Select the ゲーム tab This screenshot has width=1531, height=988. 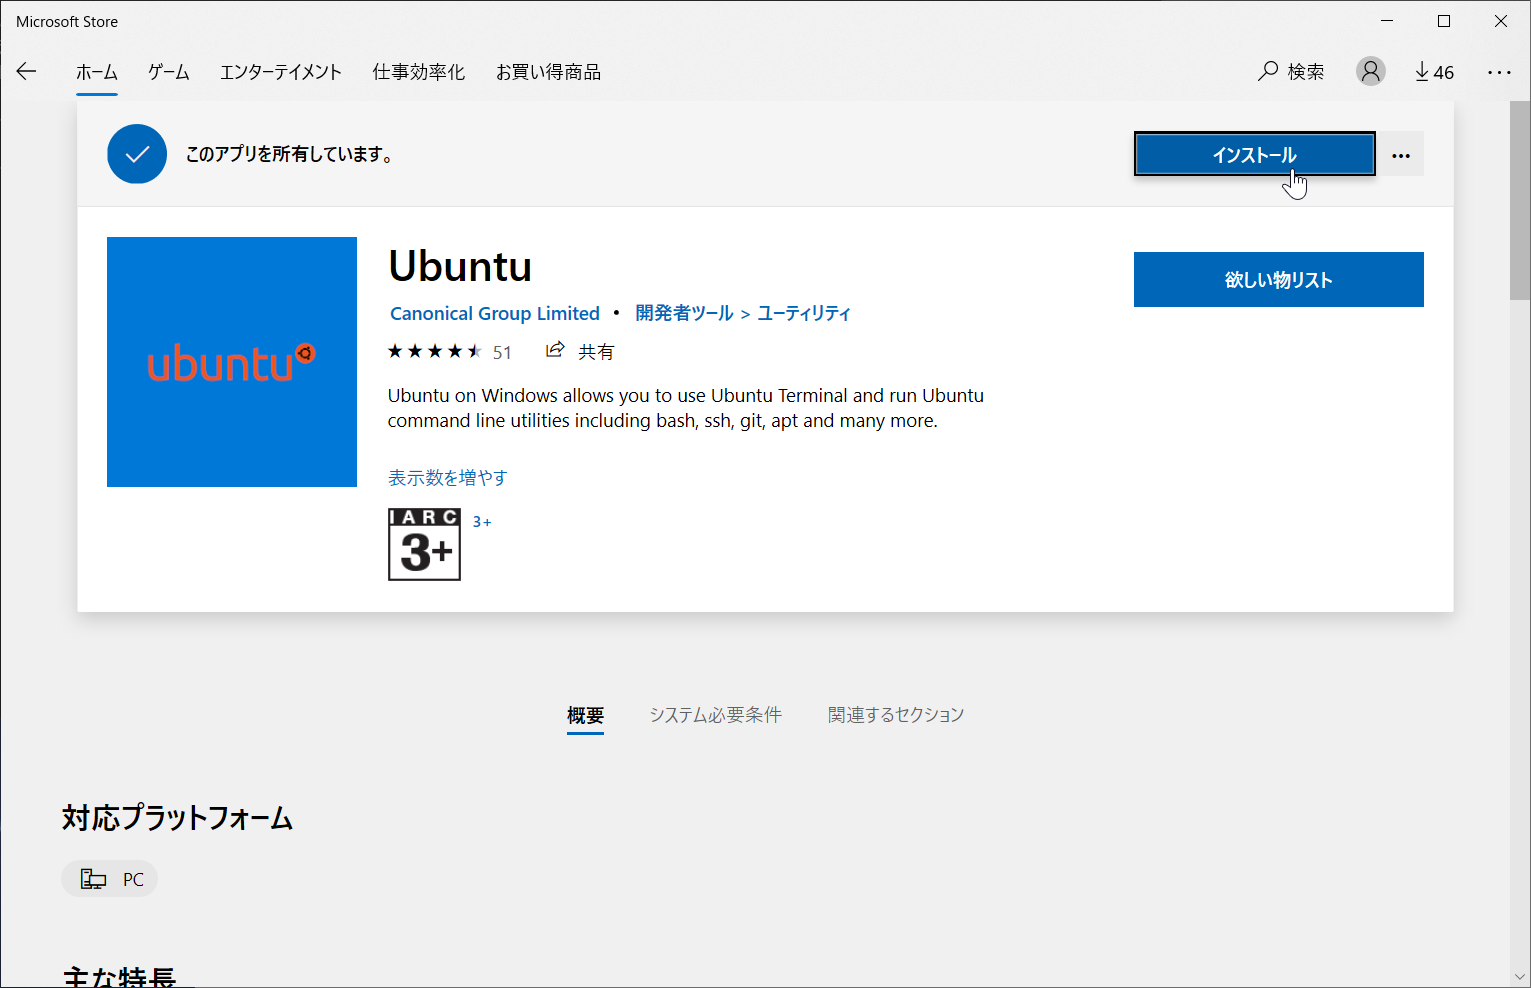point(169,72)
